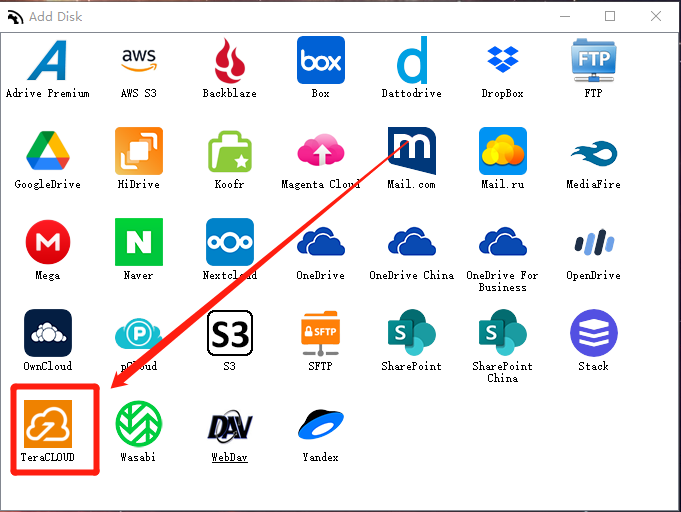Select the Dattodrive icon
This screenshot has height=512, width=681.
[x=412, y=60]
